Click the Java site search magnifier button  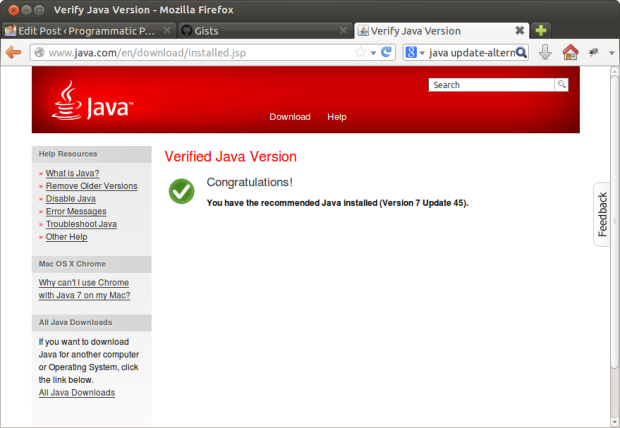click(561, 85)
